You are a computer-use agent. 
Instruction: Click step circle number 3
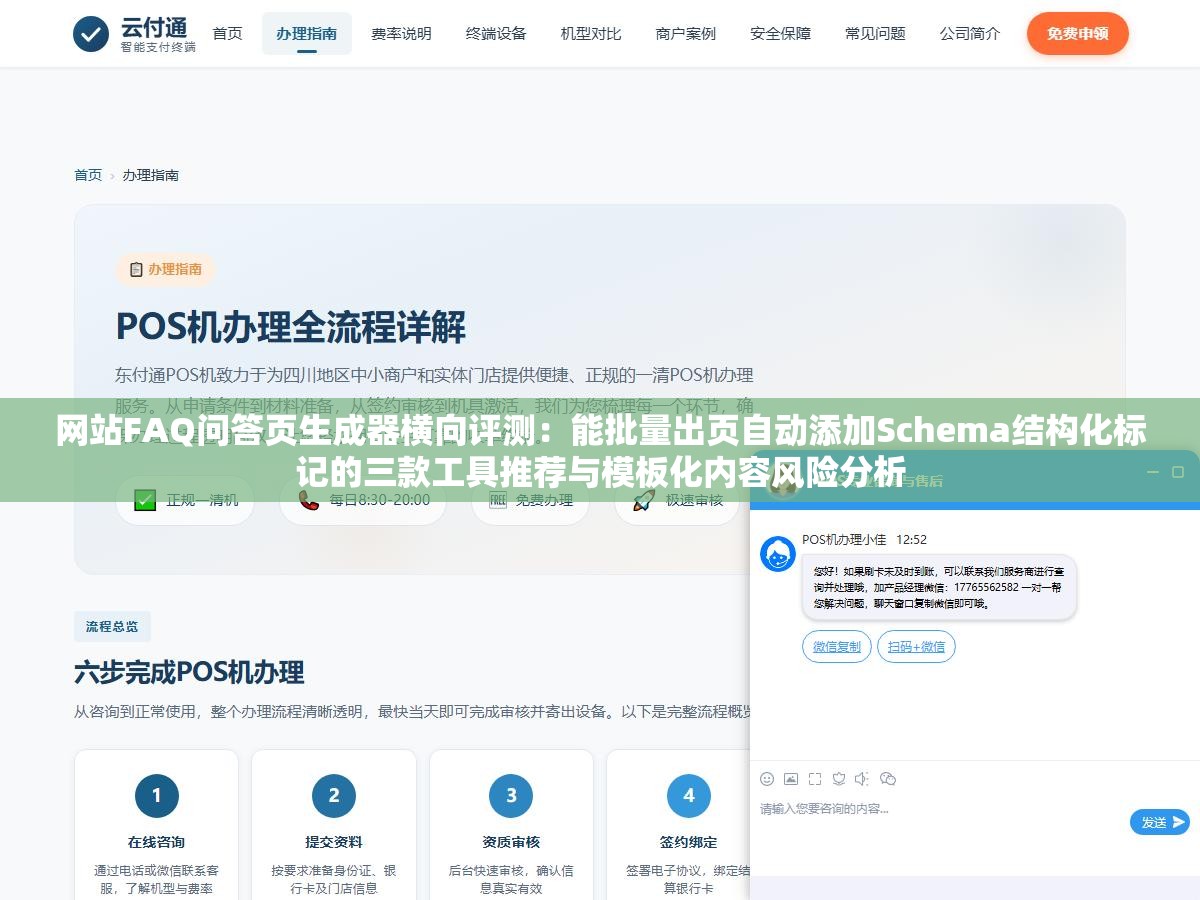coord(511,796)
